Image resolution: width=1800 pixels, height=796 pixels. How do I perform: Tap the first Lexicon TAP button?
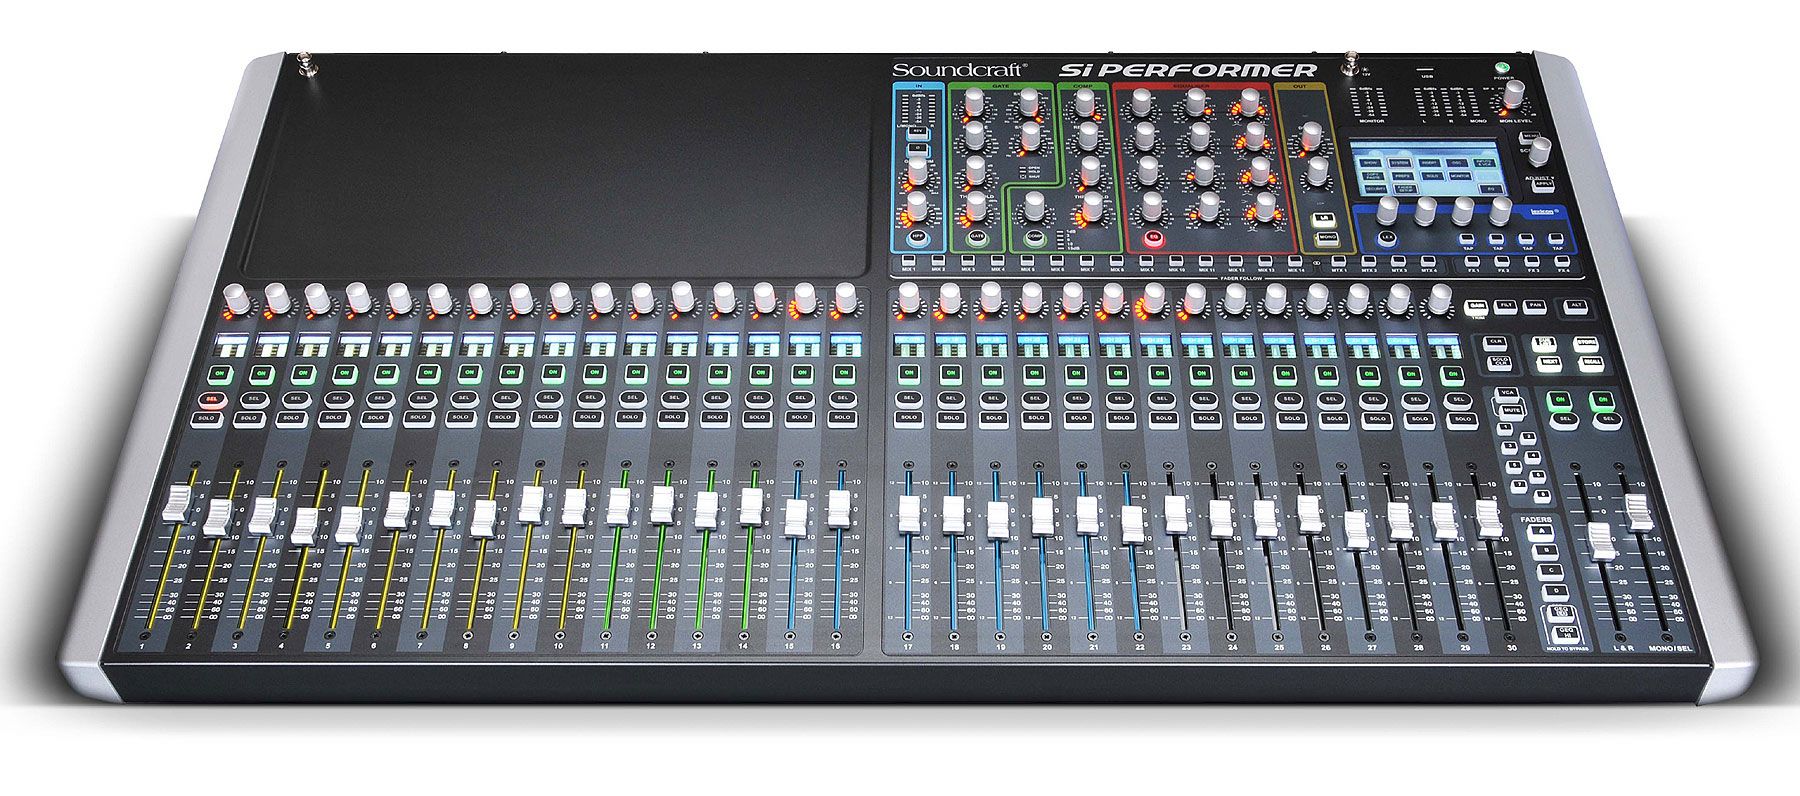1468,240
